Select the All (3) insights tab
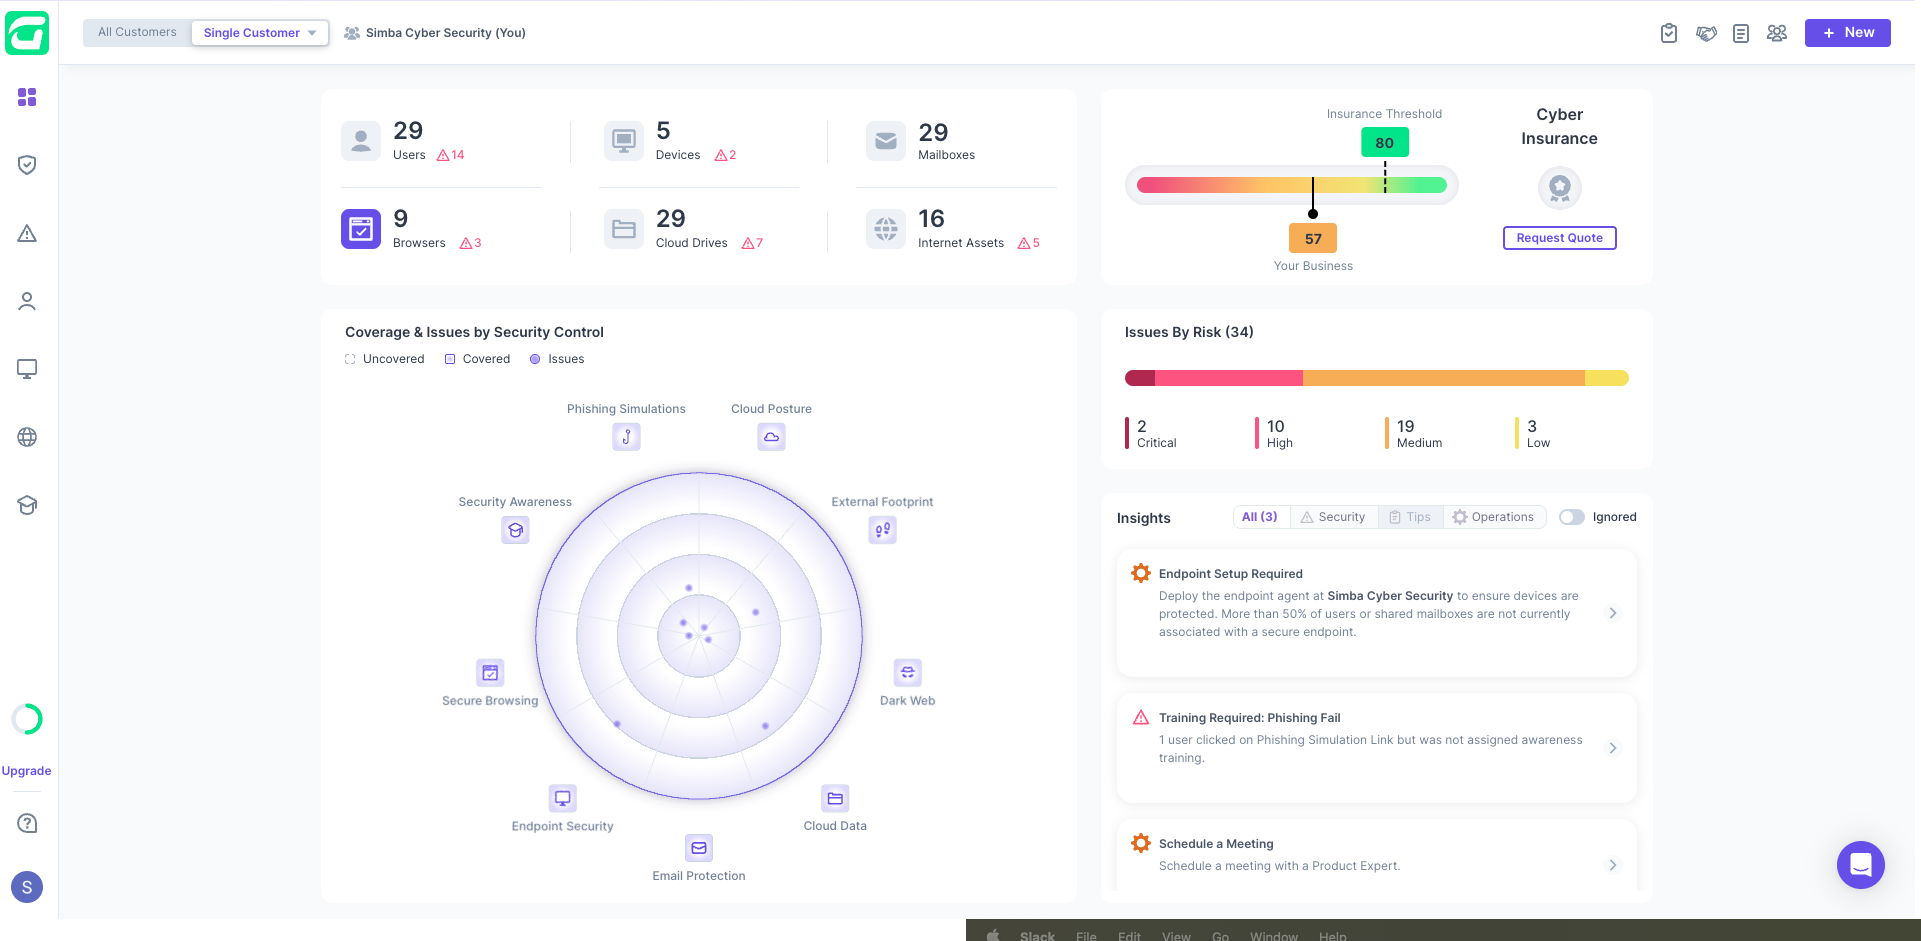The height and width of the screenshot is (941, 1921). click(x=1260, y=517)
